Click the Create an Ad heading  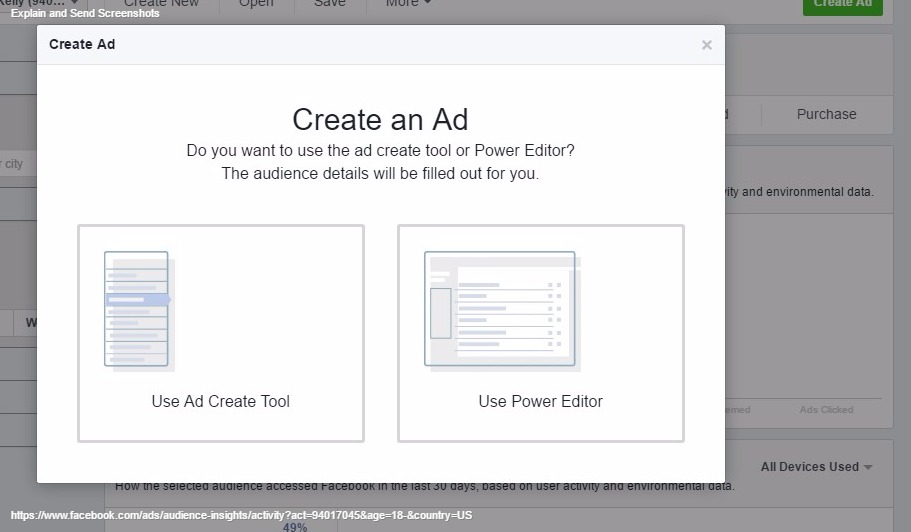[380, 120]
